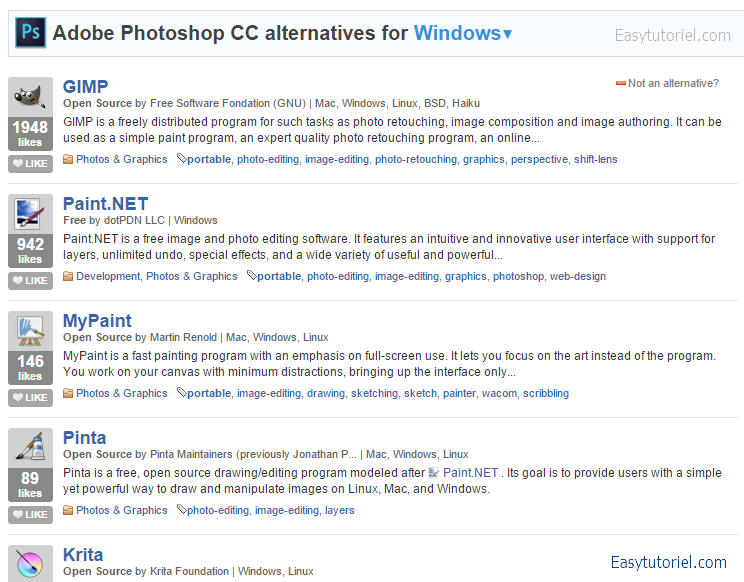
Task: Click 'Free by dotPDN LLC | Windows' text
Action: [x=140, y=220]
